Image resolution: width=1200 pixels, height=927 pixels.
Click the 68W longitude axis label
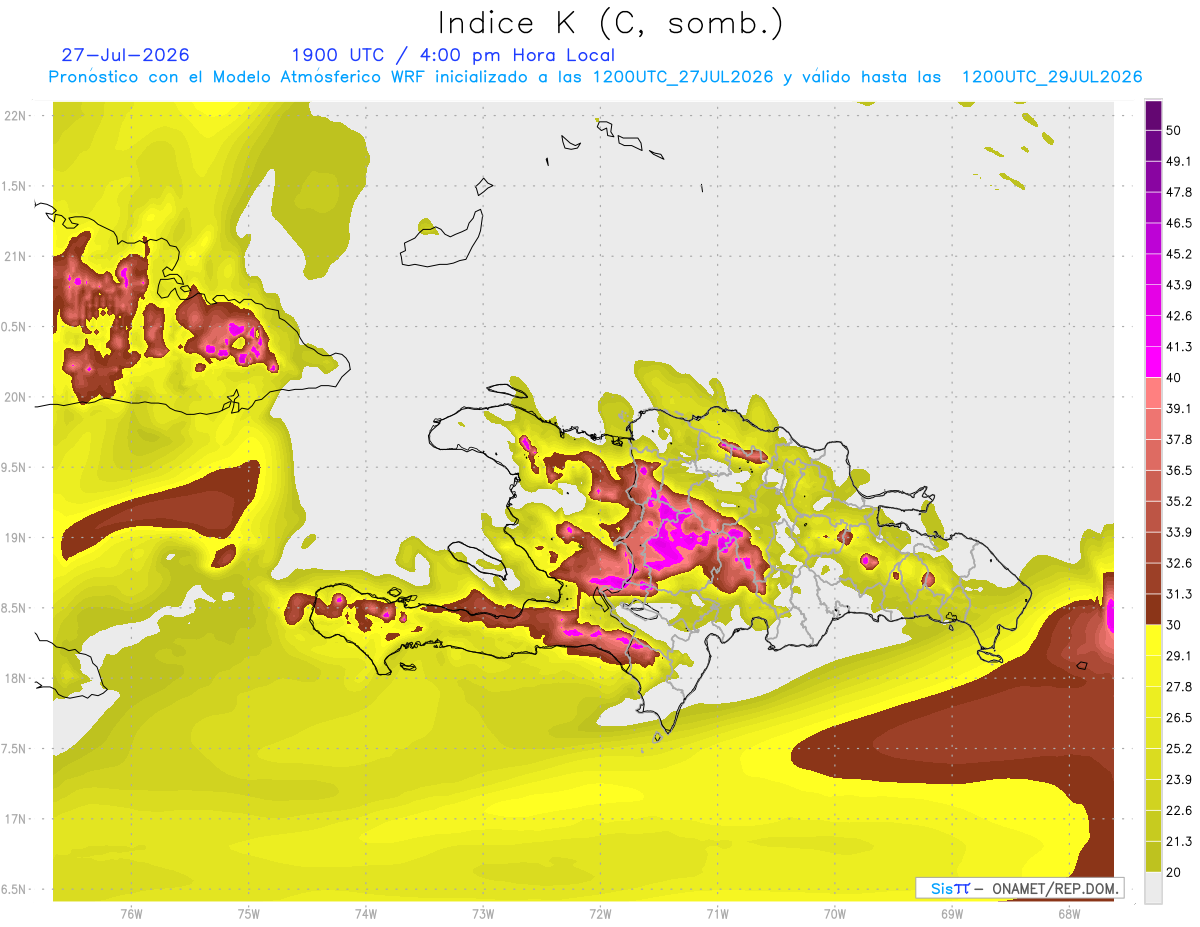point(1069,913)
